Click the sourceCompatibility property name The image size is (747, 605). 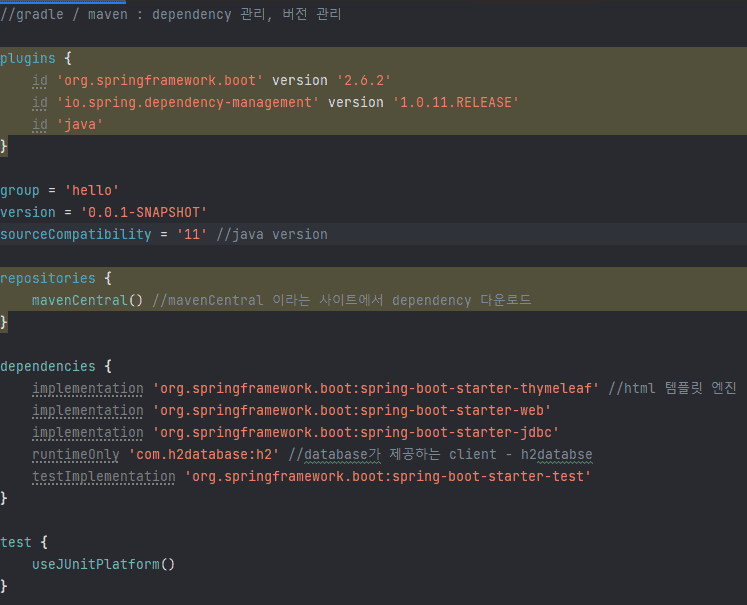point(76,234)
